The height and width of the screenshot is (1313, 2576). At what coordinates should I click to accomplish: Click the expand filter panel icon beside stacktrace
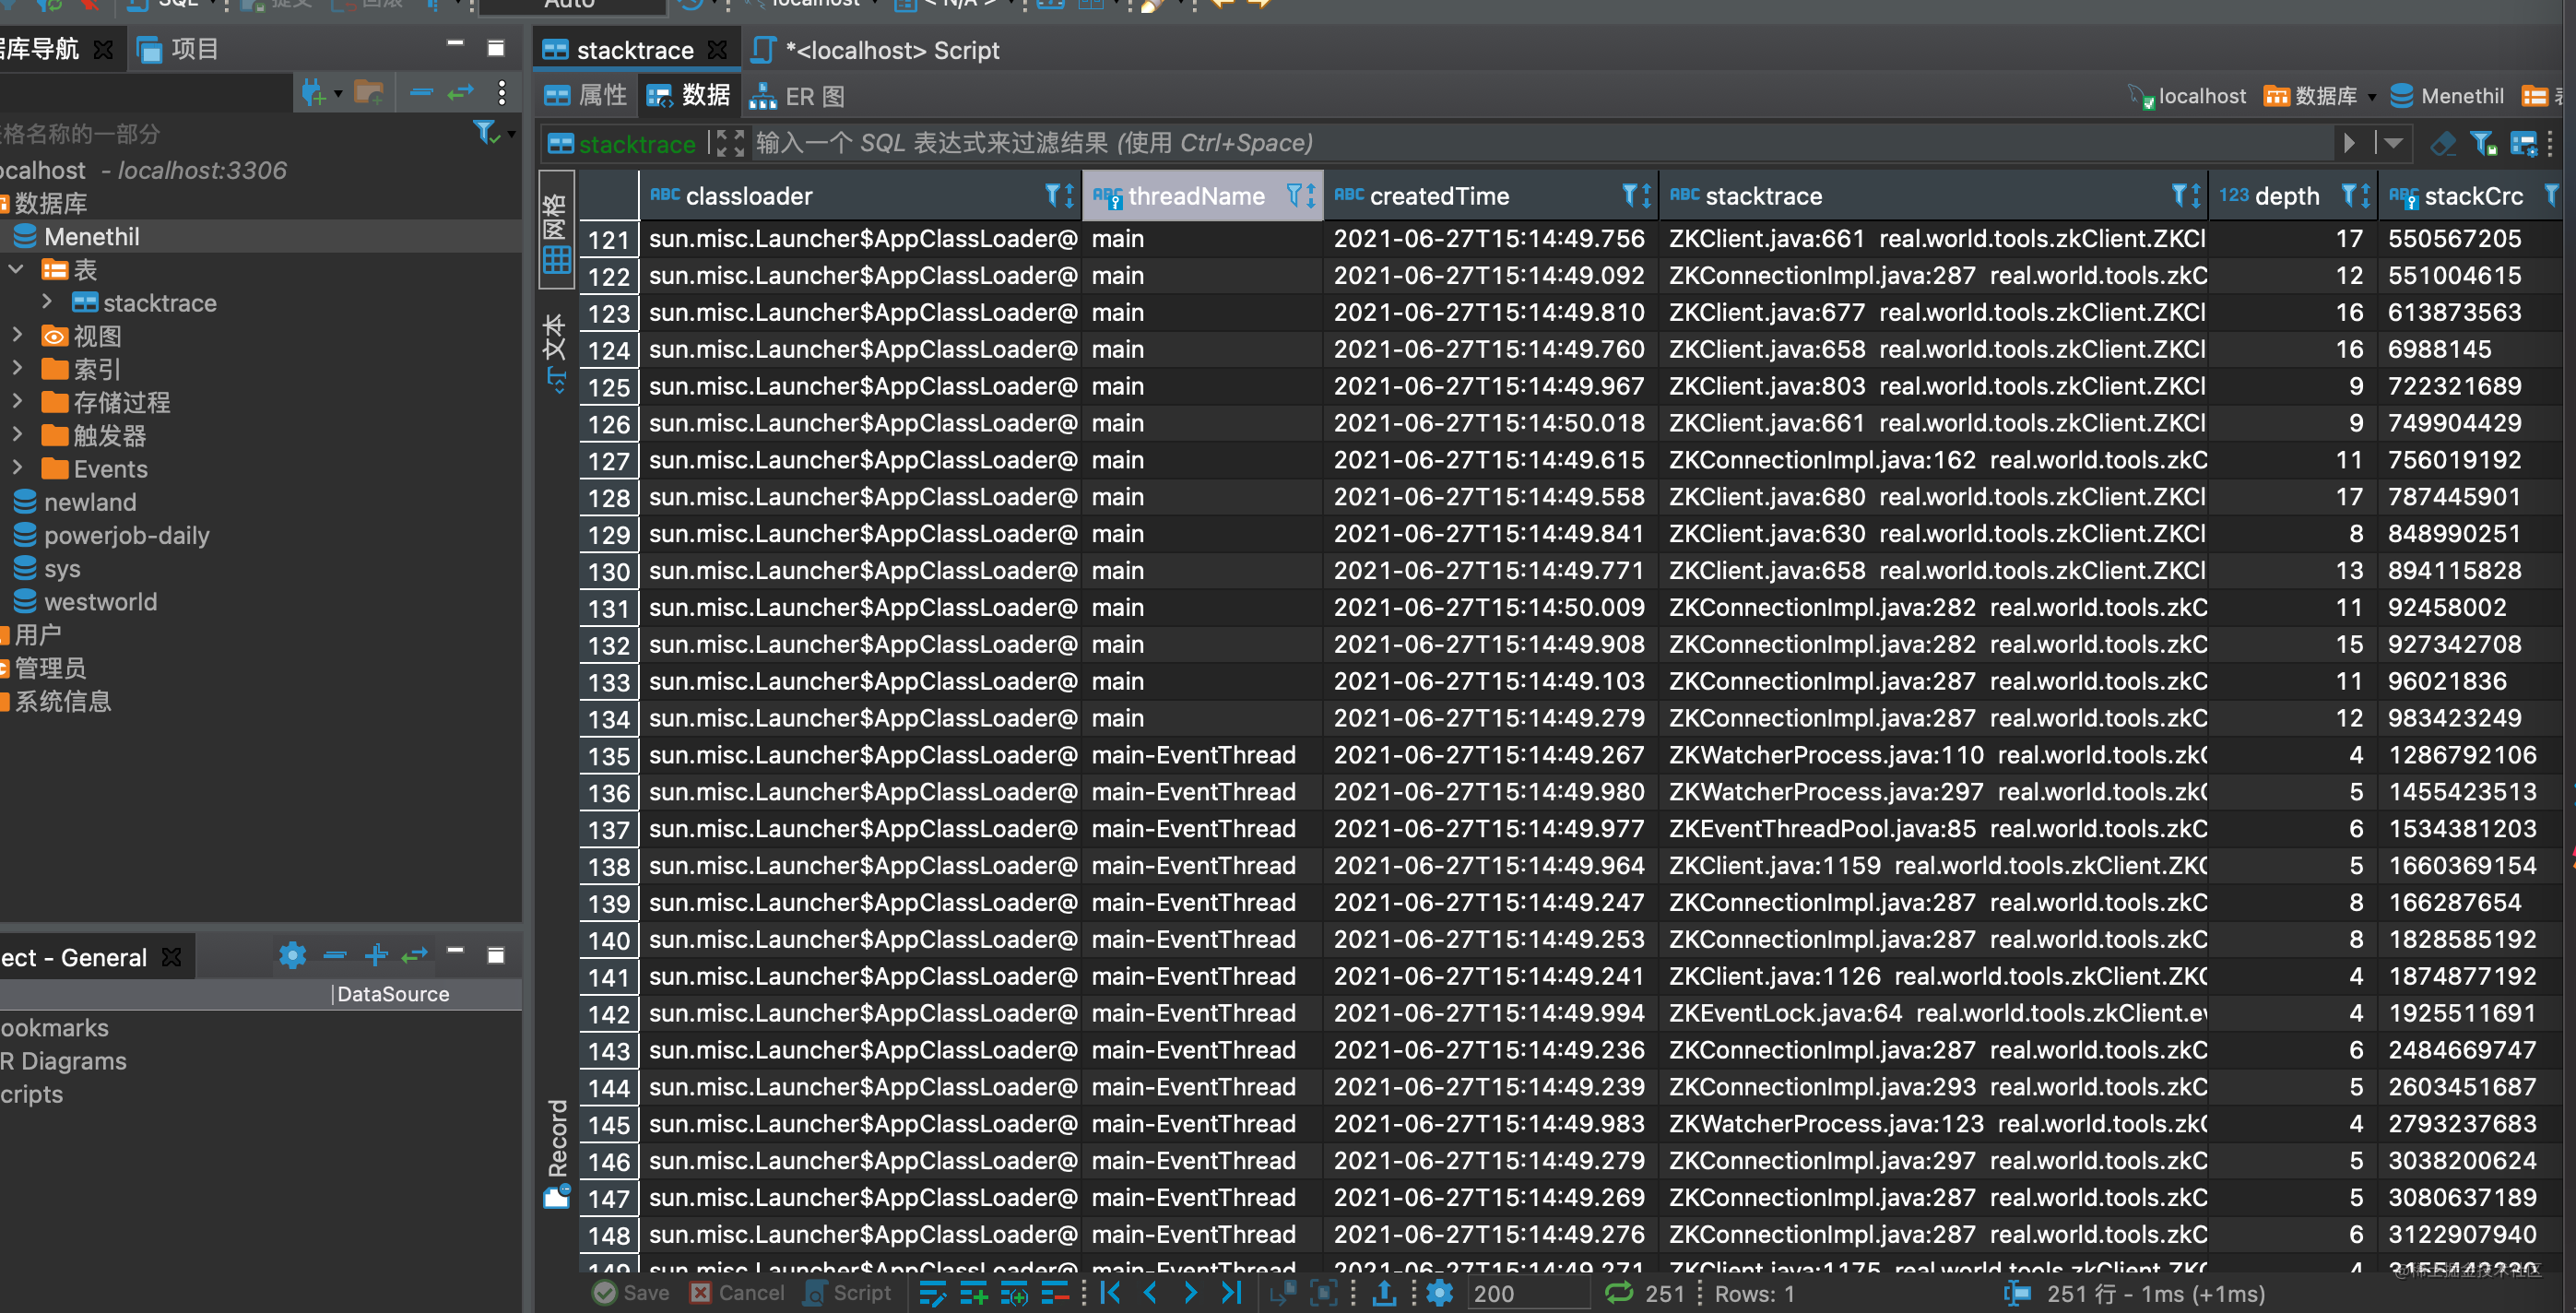pos(731,144)
